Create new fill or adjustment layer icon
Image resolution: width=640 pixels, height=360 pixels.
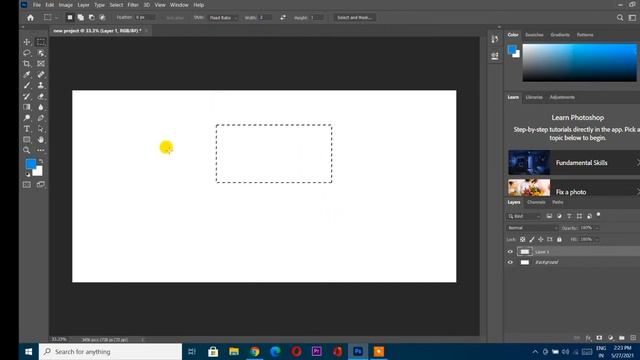pyautogui.click(x=611, y=338)
